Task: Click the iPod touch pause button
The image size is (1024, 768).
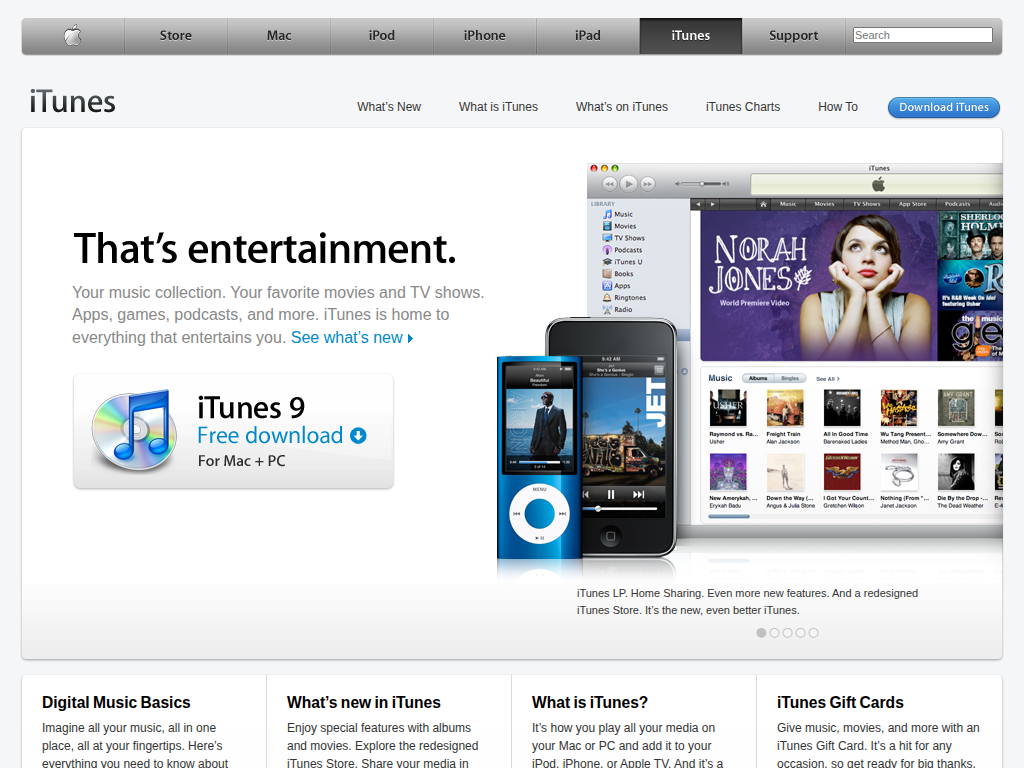Action: coord(611,494)
